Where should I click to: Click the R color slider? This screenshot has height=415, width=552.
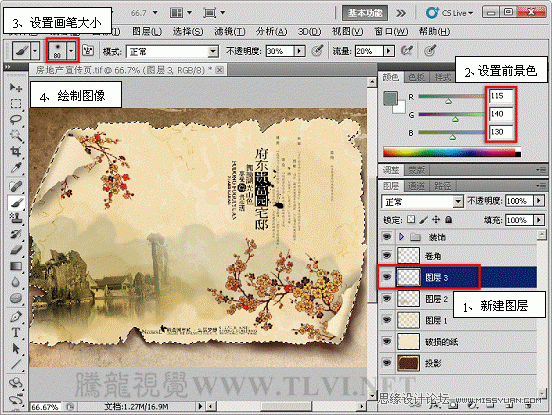tap(452, 96)
